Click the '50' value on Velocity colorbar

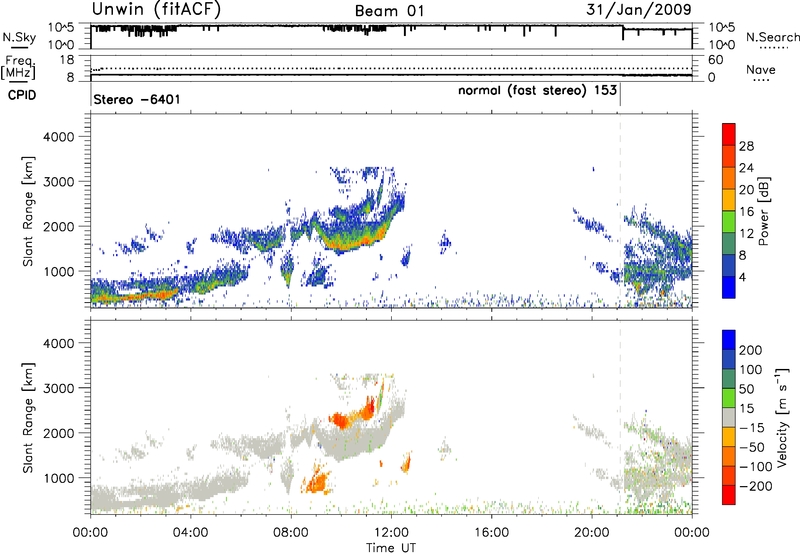click(x=747, y=389)
